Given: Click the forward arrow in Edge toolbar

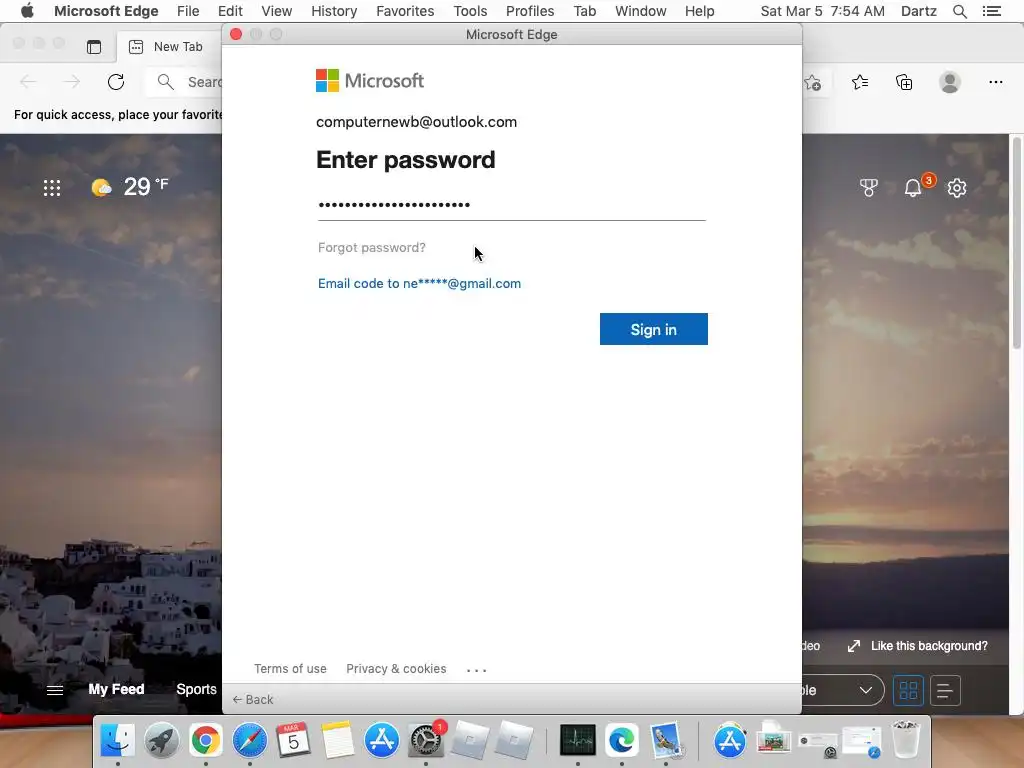Looking at the screenshot, I should 72,82.
